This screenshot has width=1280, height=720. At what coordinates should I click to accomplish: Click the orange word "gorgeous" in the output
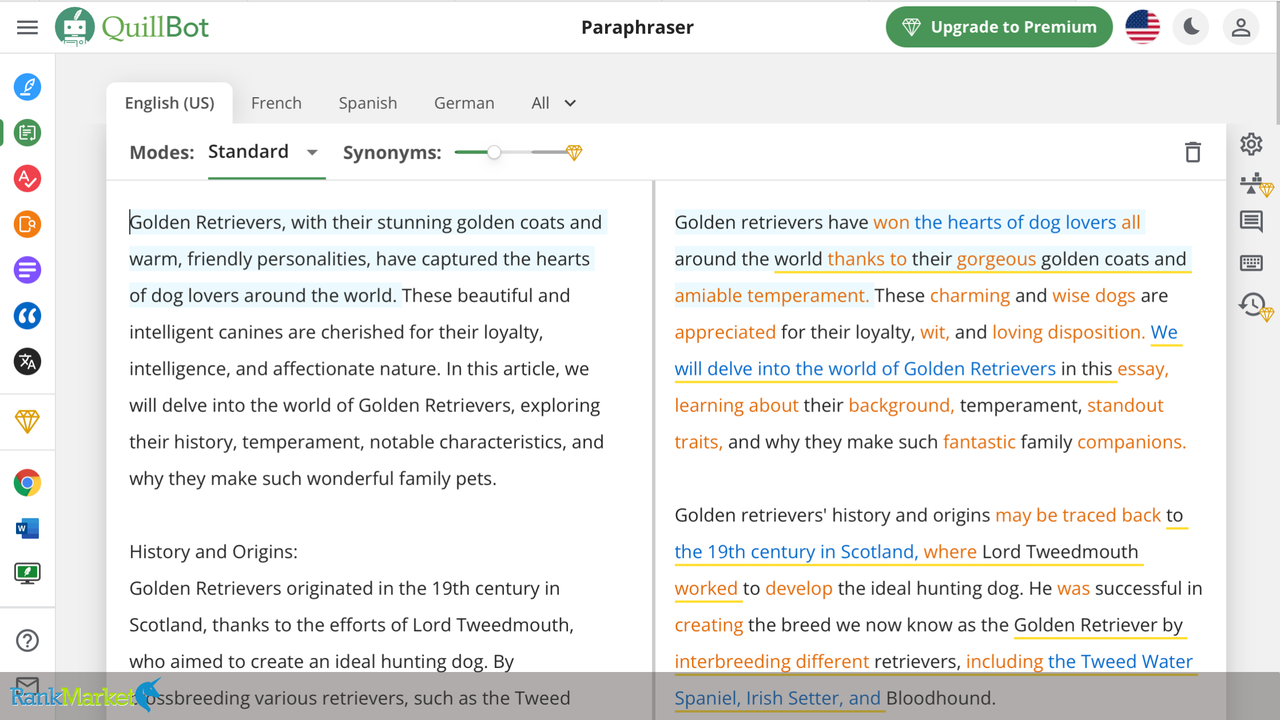[x=996, y=259]
